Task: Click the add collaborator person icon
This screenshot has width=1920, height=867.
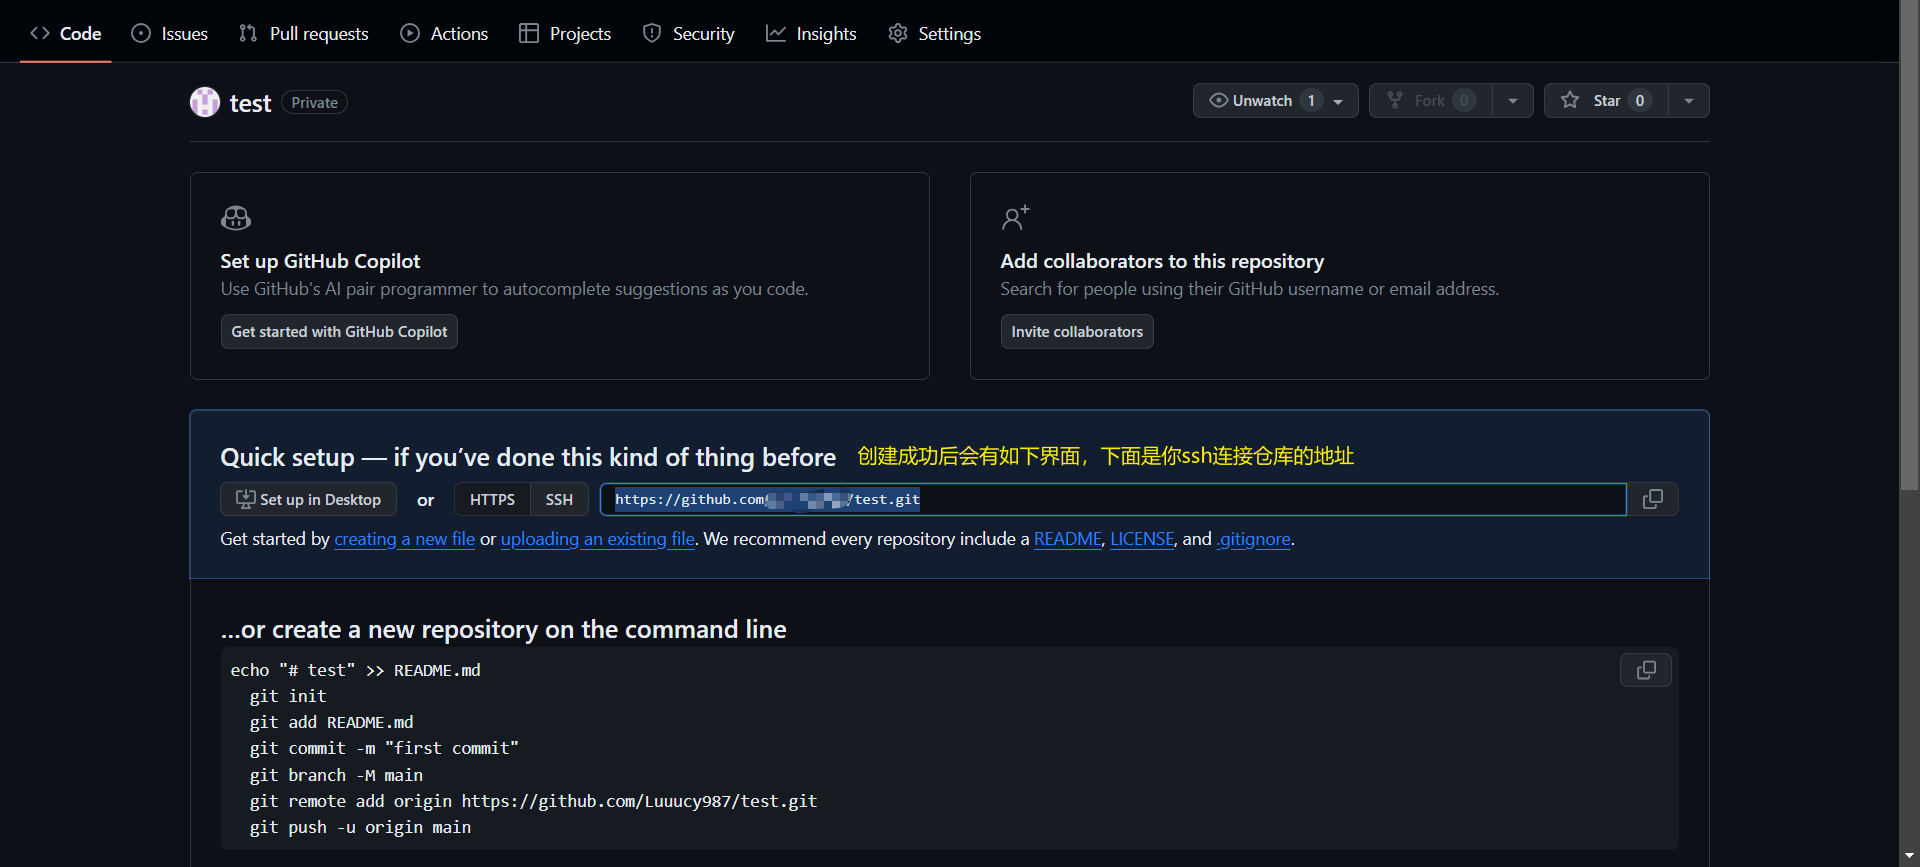Action: click(x=1015, y=217)
